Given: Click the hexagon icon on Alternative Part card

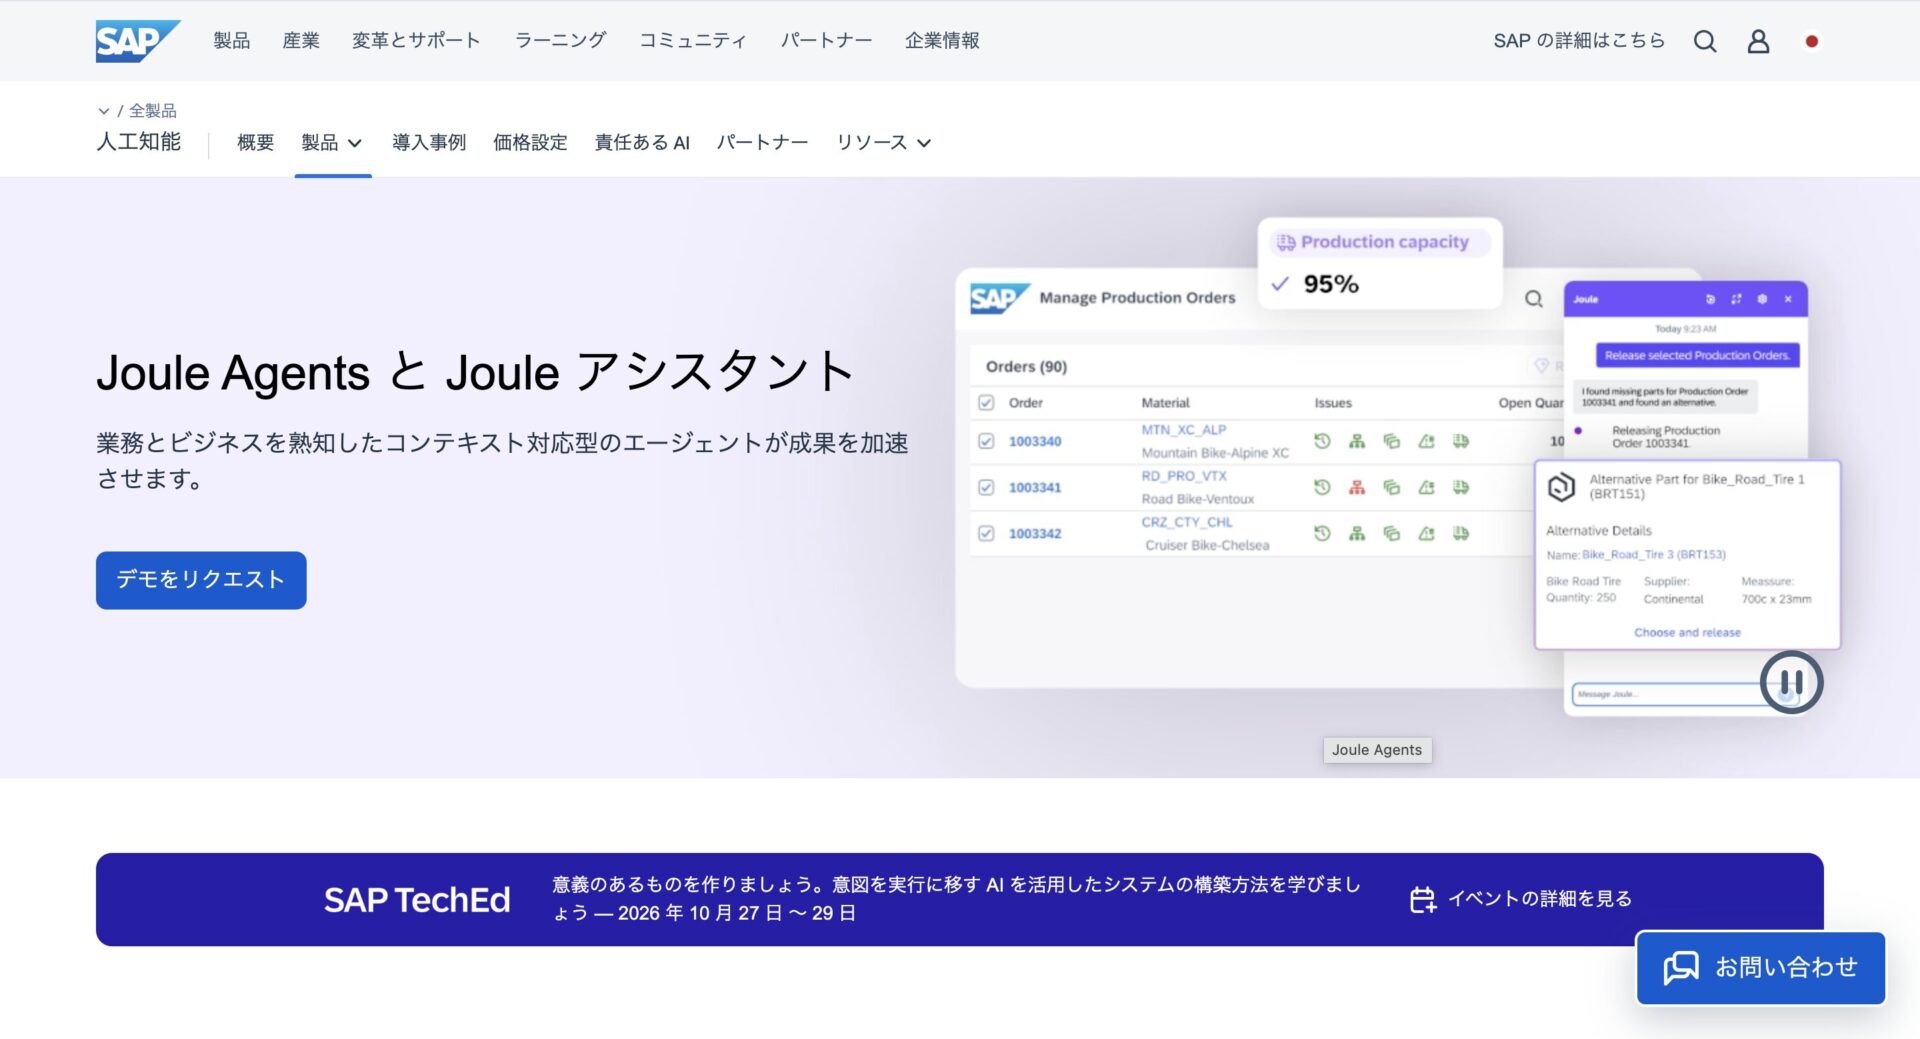Looking at the screenshot, I should pyautogui.click(x=1561, y=487).
